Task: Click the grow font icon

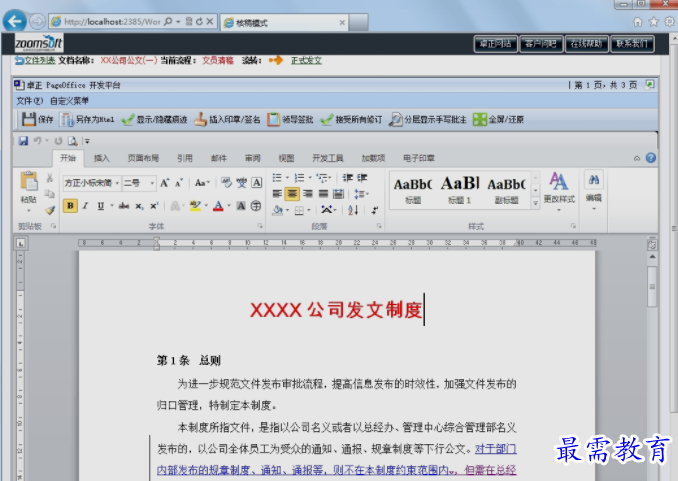Action: coord(165,183)
